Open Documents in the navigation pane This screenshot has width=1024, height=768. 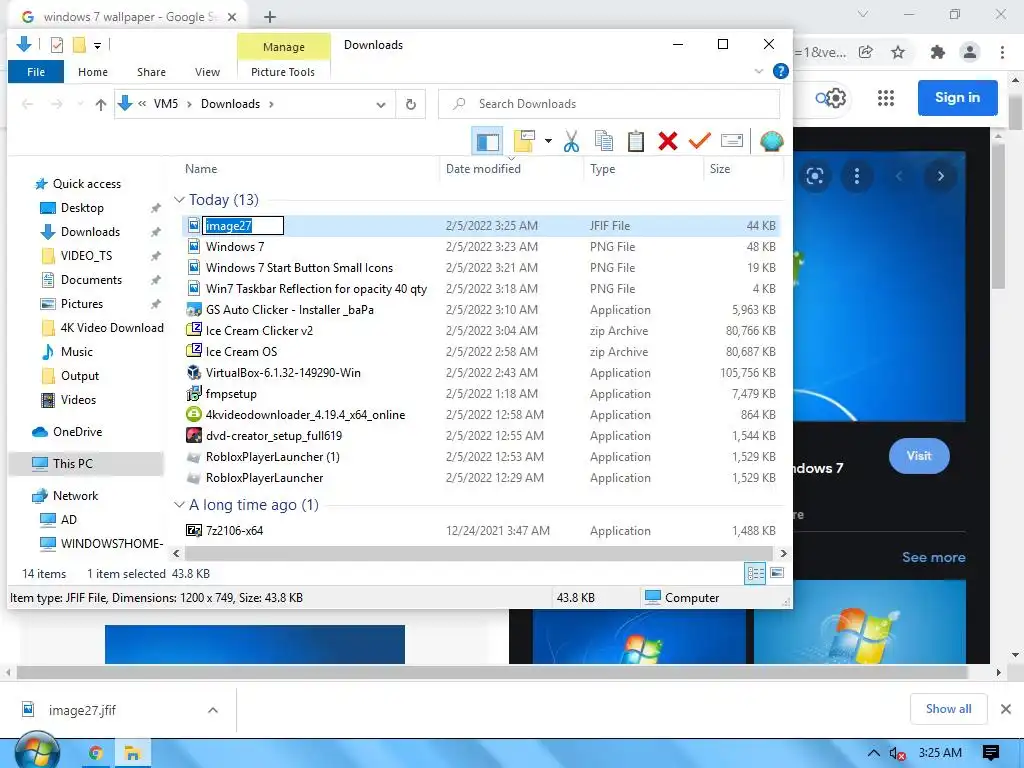tap(91, 280)
